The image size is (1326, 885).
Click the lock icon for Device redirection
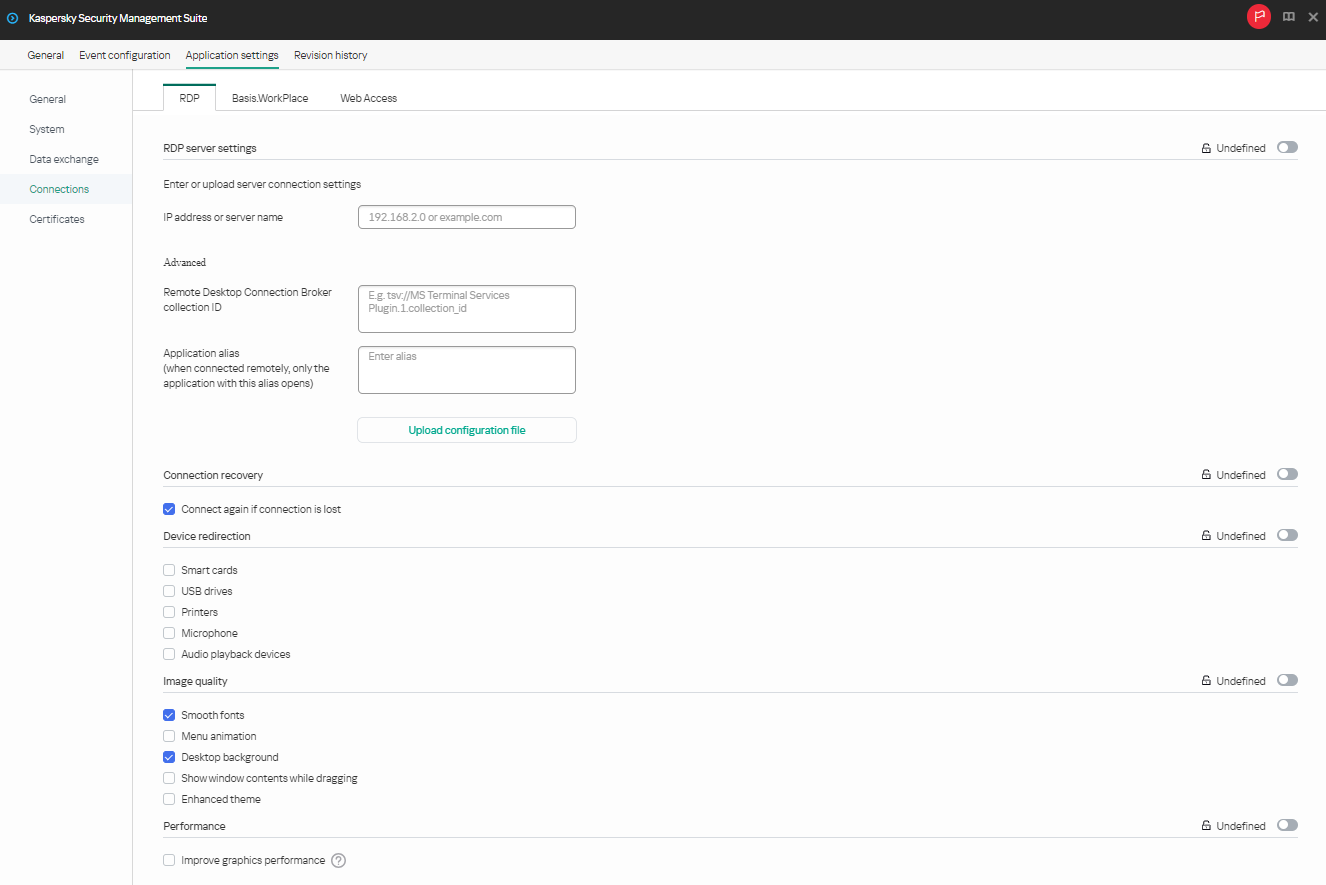[x=1206, y=536]
